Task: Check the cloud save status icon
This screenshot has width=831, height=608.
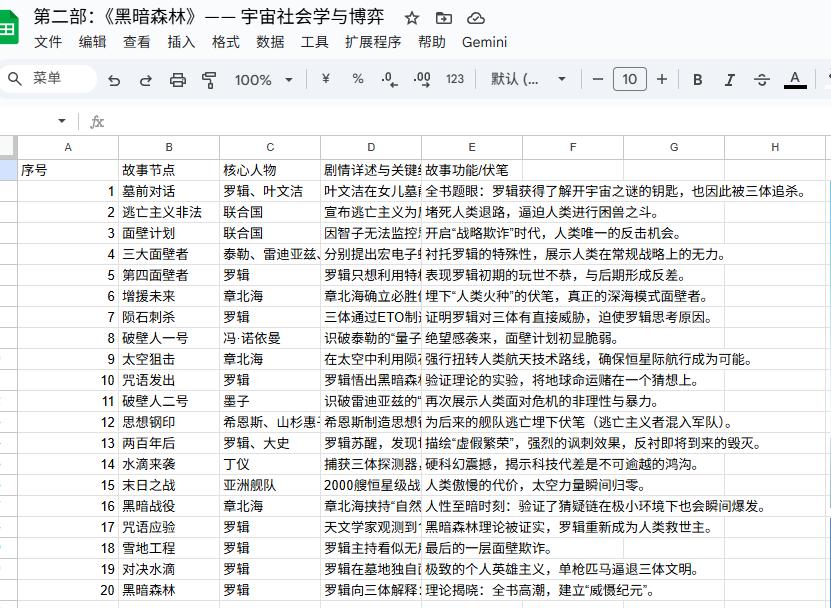Action: pos(475,17)
